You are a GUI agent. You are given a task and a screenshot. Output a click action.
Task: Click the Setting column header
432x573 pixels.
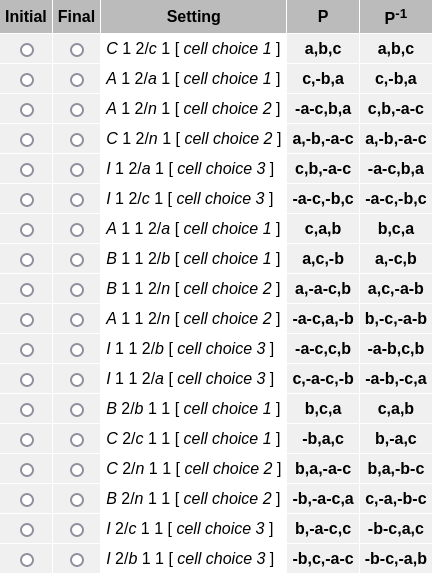(193, 16)
